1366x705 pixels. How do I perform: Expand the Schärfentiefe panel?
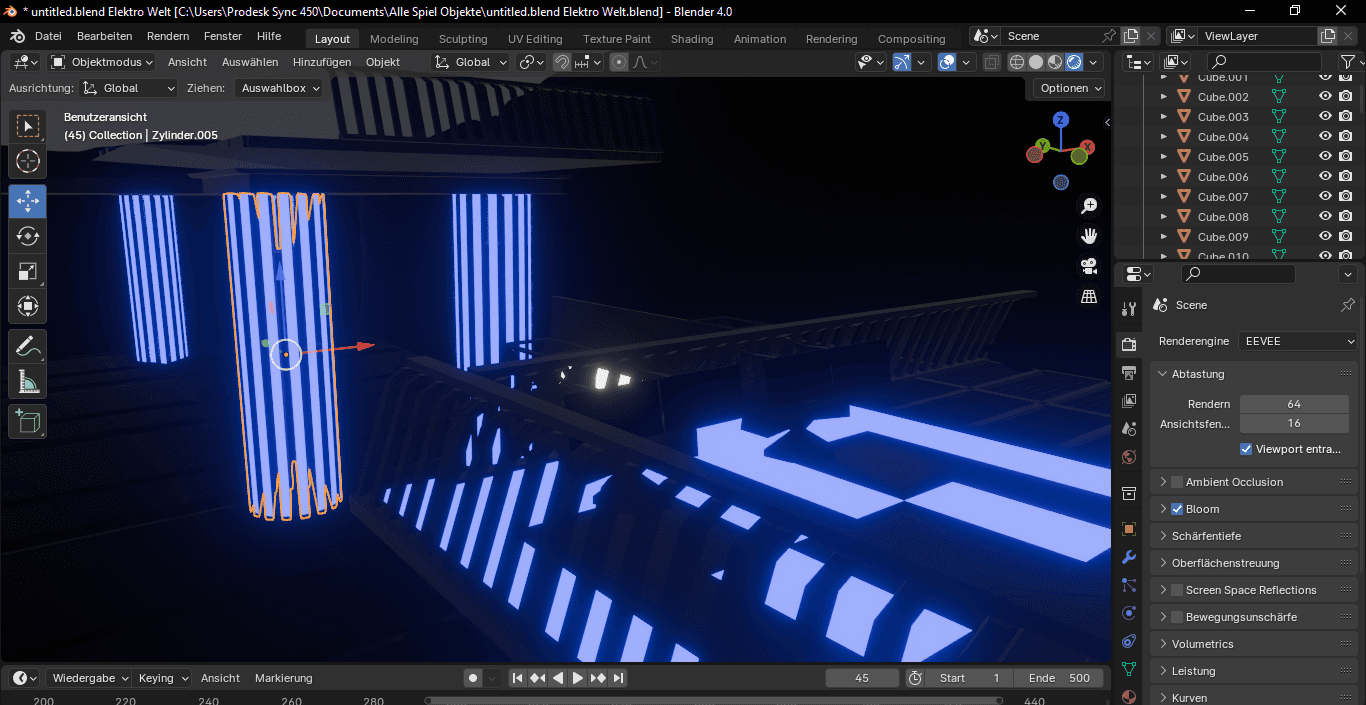1254,536
